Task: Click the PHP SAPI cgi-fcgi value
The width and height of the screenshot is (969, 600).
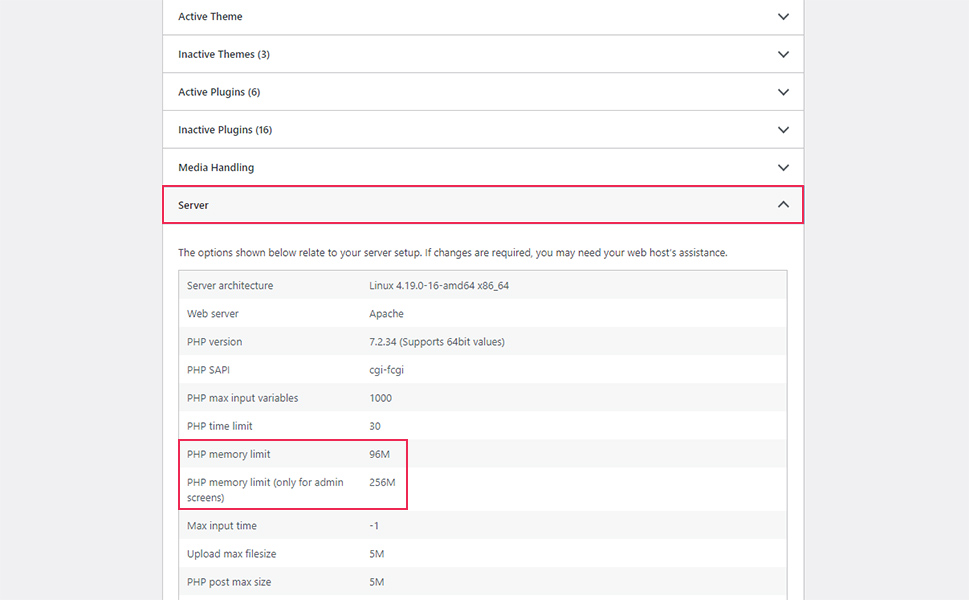Action: click(x=386, y=370)
